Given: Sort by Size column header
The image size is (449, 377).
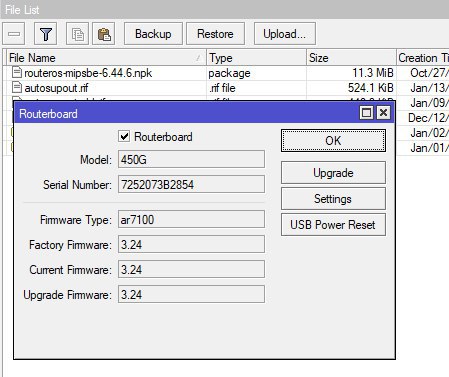Looking at the screenshot, I should (x=351, y=58).
